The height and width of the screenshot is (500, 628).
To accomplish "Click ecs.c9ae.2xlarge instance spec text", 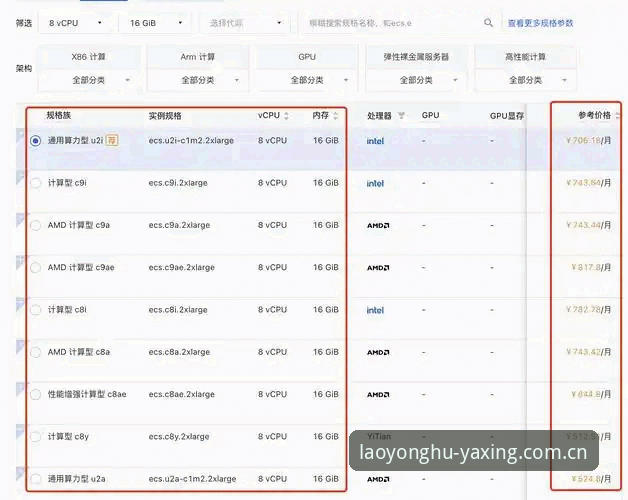I will point(181,268).
